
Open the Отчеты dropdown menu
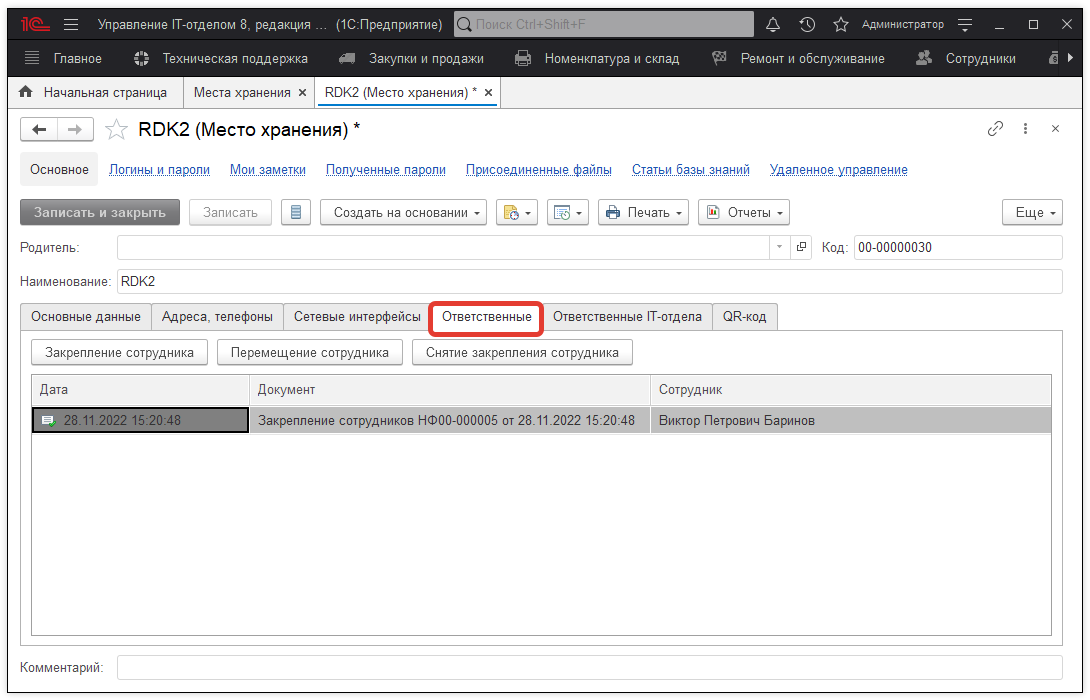pyautogui.click(x=743, y=212)
